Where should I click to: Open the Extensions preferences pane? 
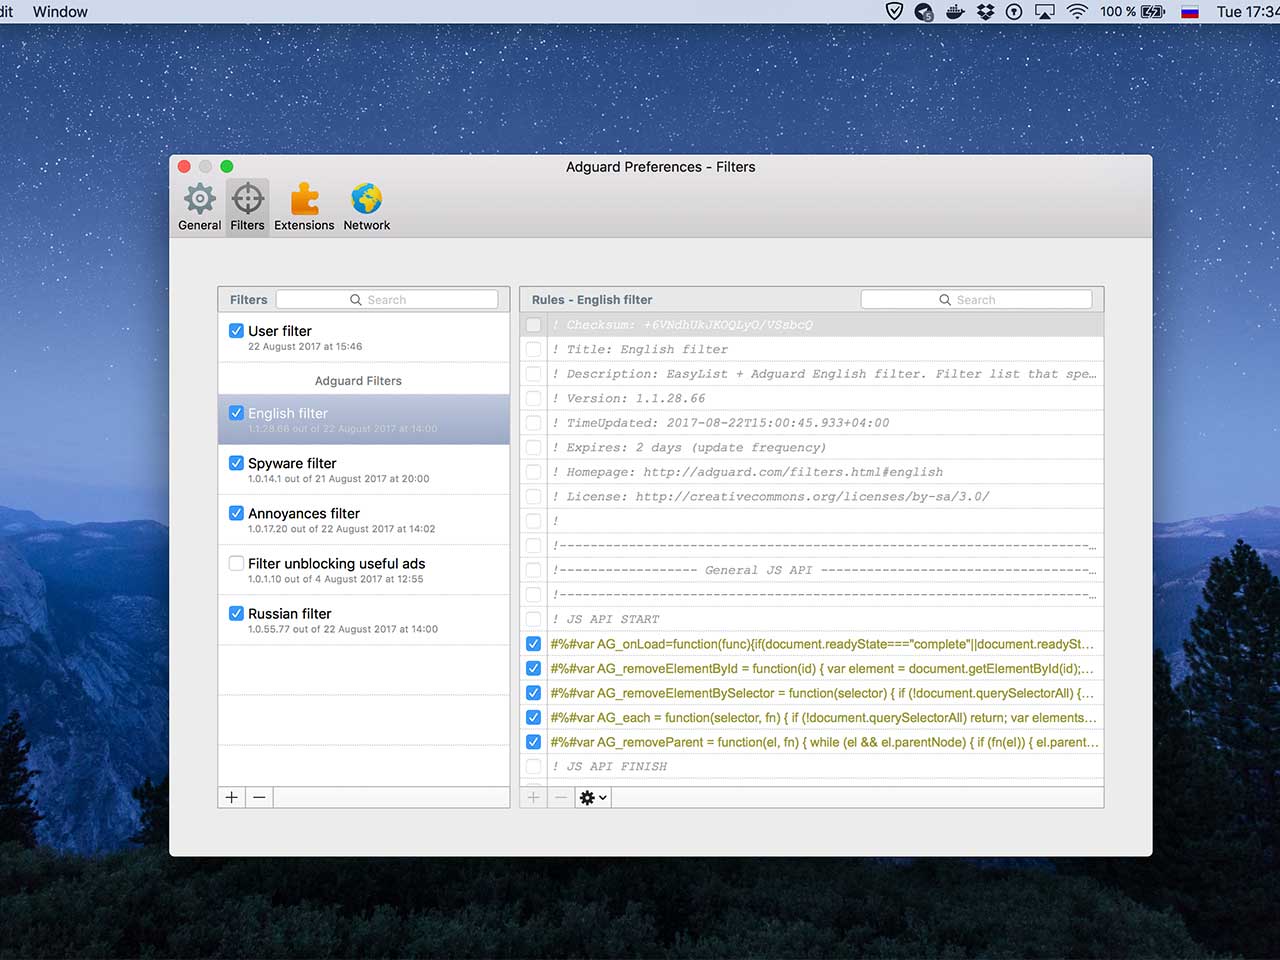tap(304, 206)
